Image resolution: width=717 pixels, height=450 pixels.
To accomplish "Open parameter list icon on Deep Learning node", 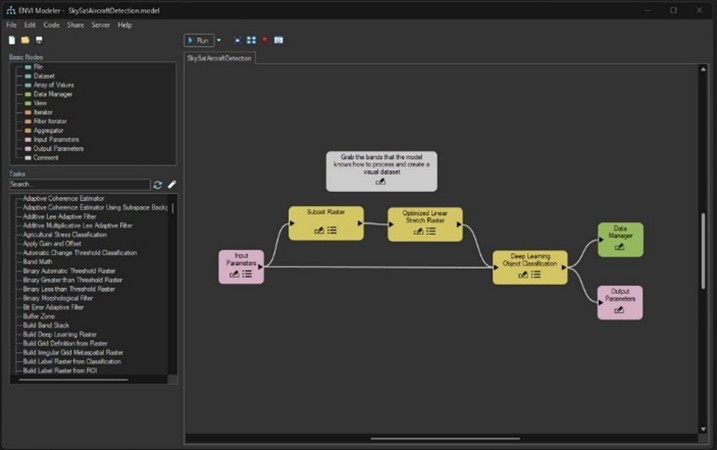I will pos(536,273).
